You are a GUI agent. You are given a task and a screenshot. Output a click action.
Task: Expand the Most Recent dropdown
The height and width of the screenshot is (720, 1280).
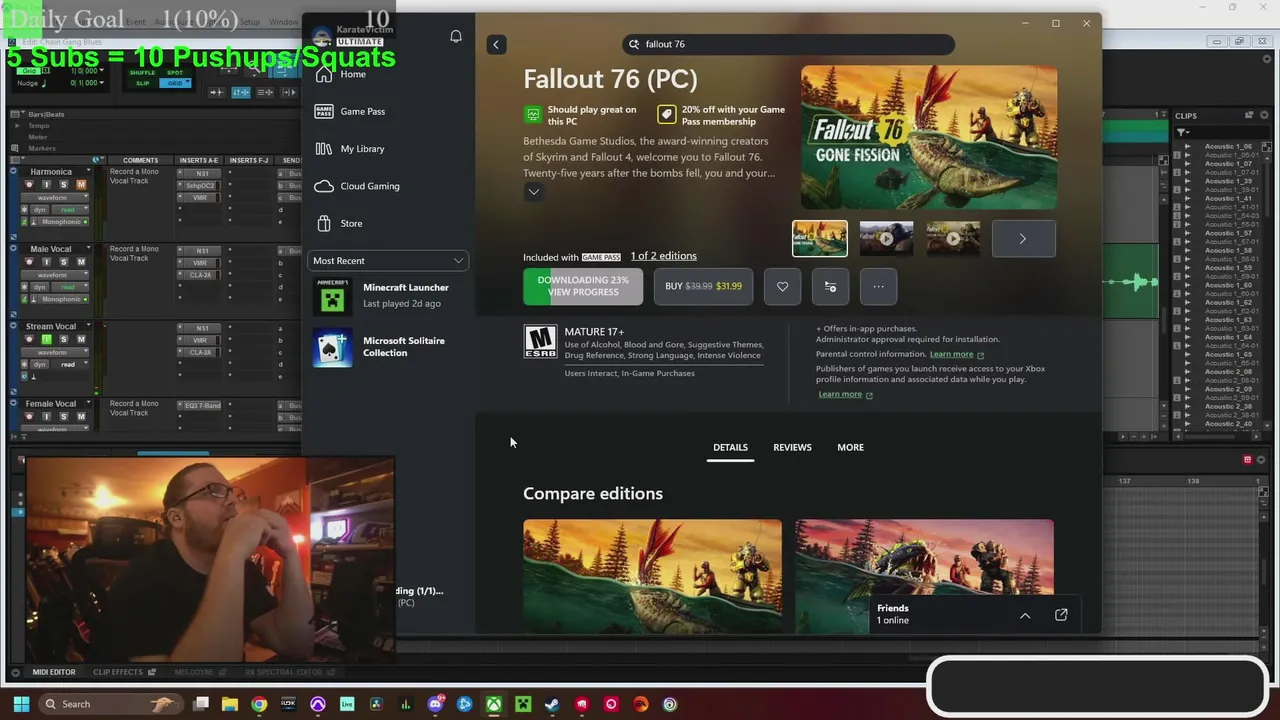click(x=388, y=261)
